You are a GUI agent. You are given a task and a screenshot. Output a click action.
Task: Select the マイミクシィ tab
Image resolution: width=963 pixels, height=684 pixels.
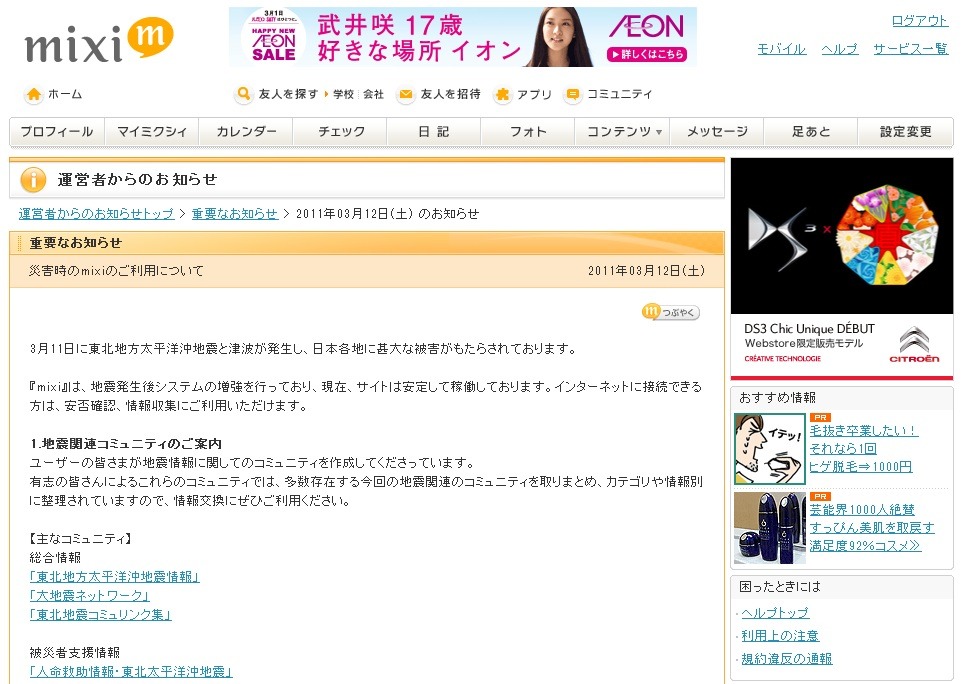[152, 131]
